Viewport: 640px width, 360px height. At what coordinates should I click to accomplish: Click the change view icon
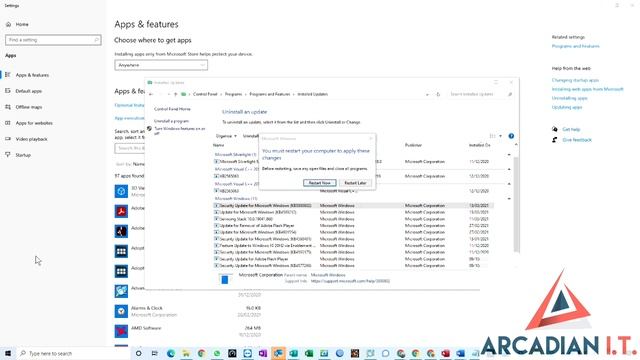tap(492, 136)
